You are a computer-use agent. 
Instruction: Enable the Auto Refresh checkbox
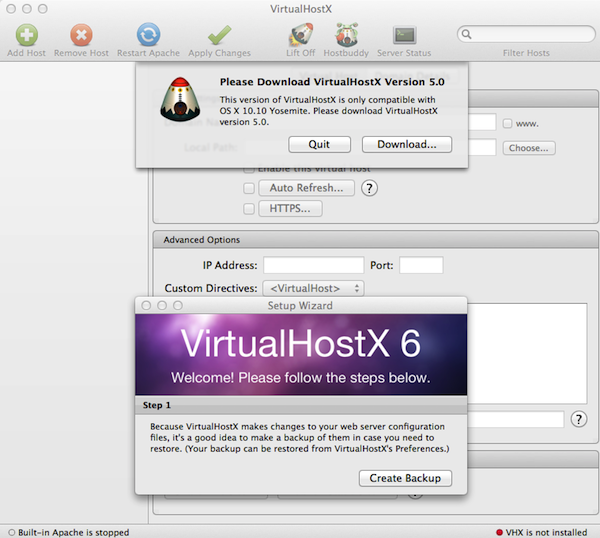tap(249, 188)
